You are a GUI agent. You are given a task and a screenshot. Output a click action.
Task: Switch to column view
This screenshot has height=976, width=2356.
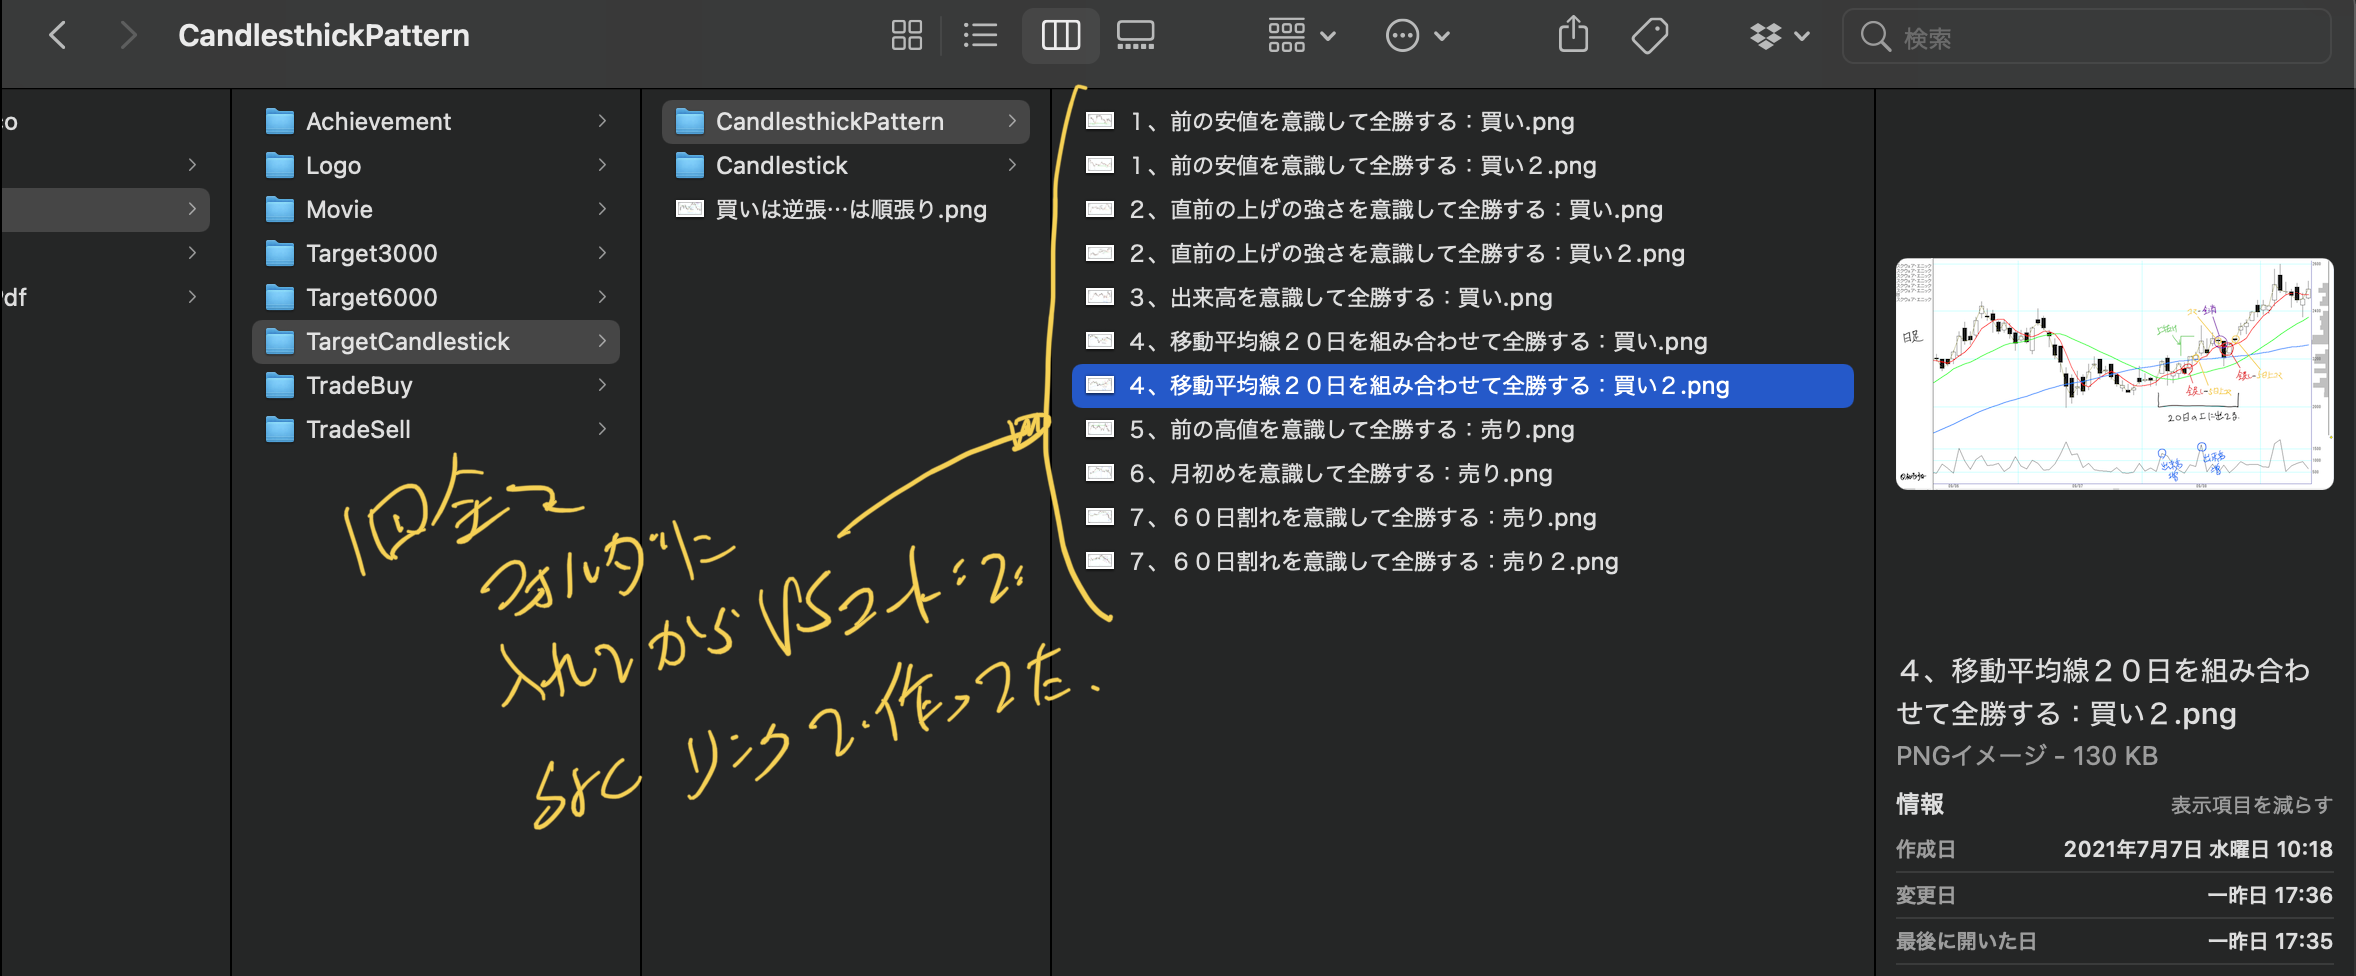click(1061, 36)
